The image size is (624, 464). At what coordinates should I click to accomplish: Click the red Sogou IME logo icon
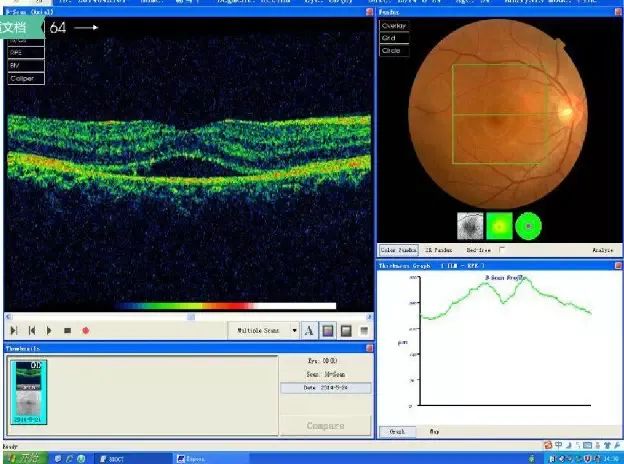pyautogui.click(x=548, y=445)
